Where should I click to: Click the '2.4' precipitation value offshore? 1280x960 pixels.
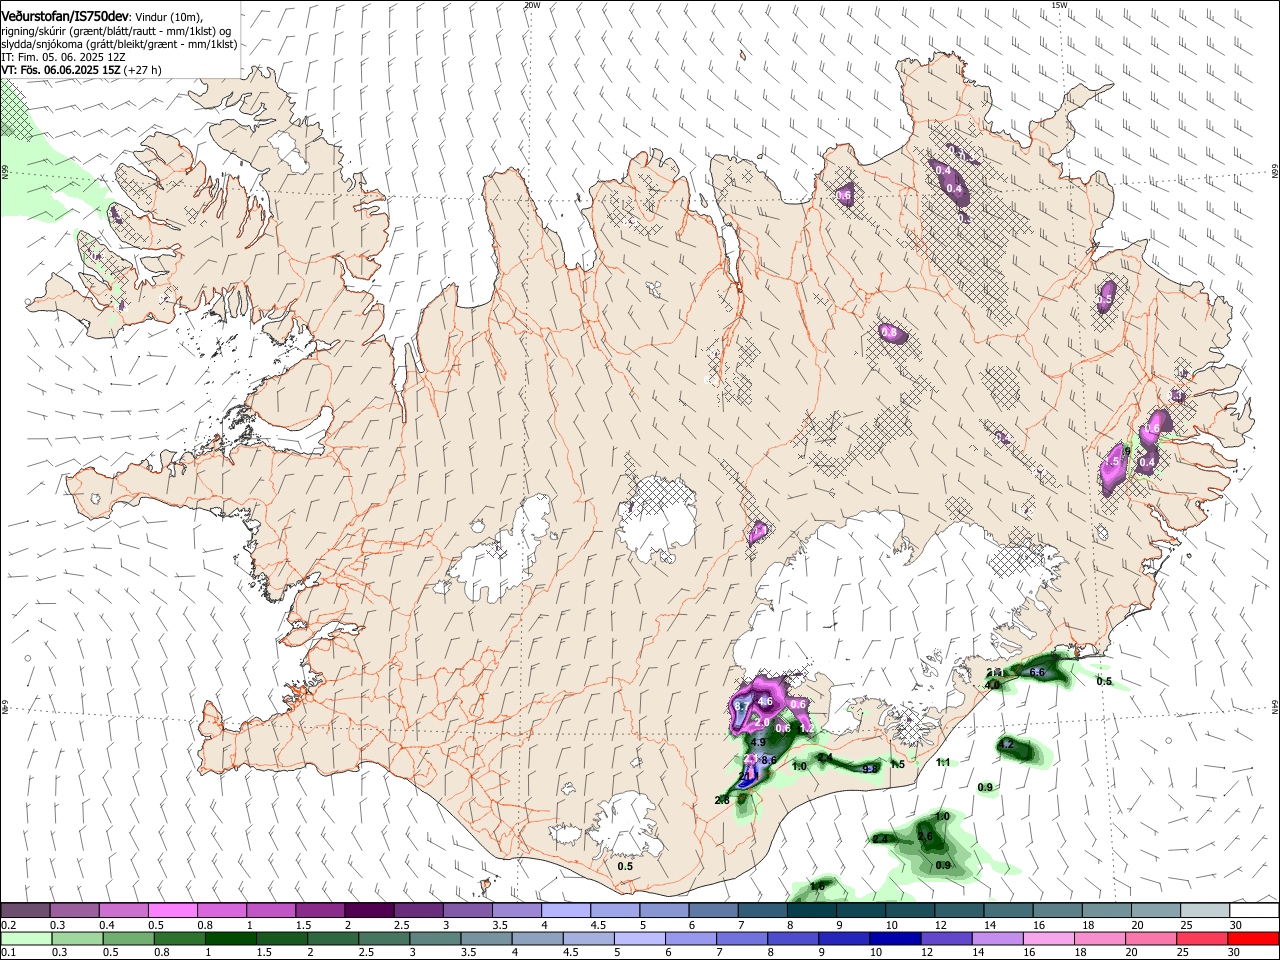(x=880, y=839)
